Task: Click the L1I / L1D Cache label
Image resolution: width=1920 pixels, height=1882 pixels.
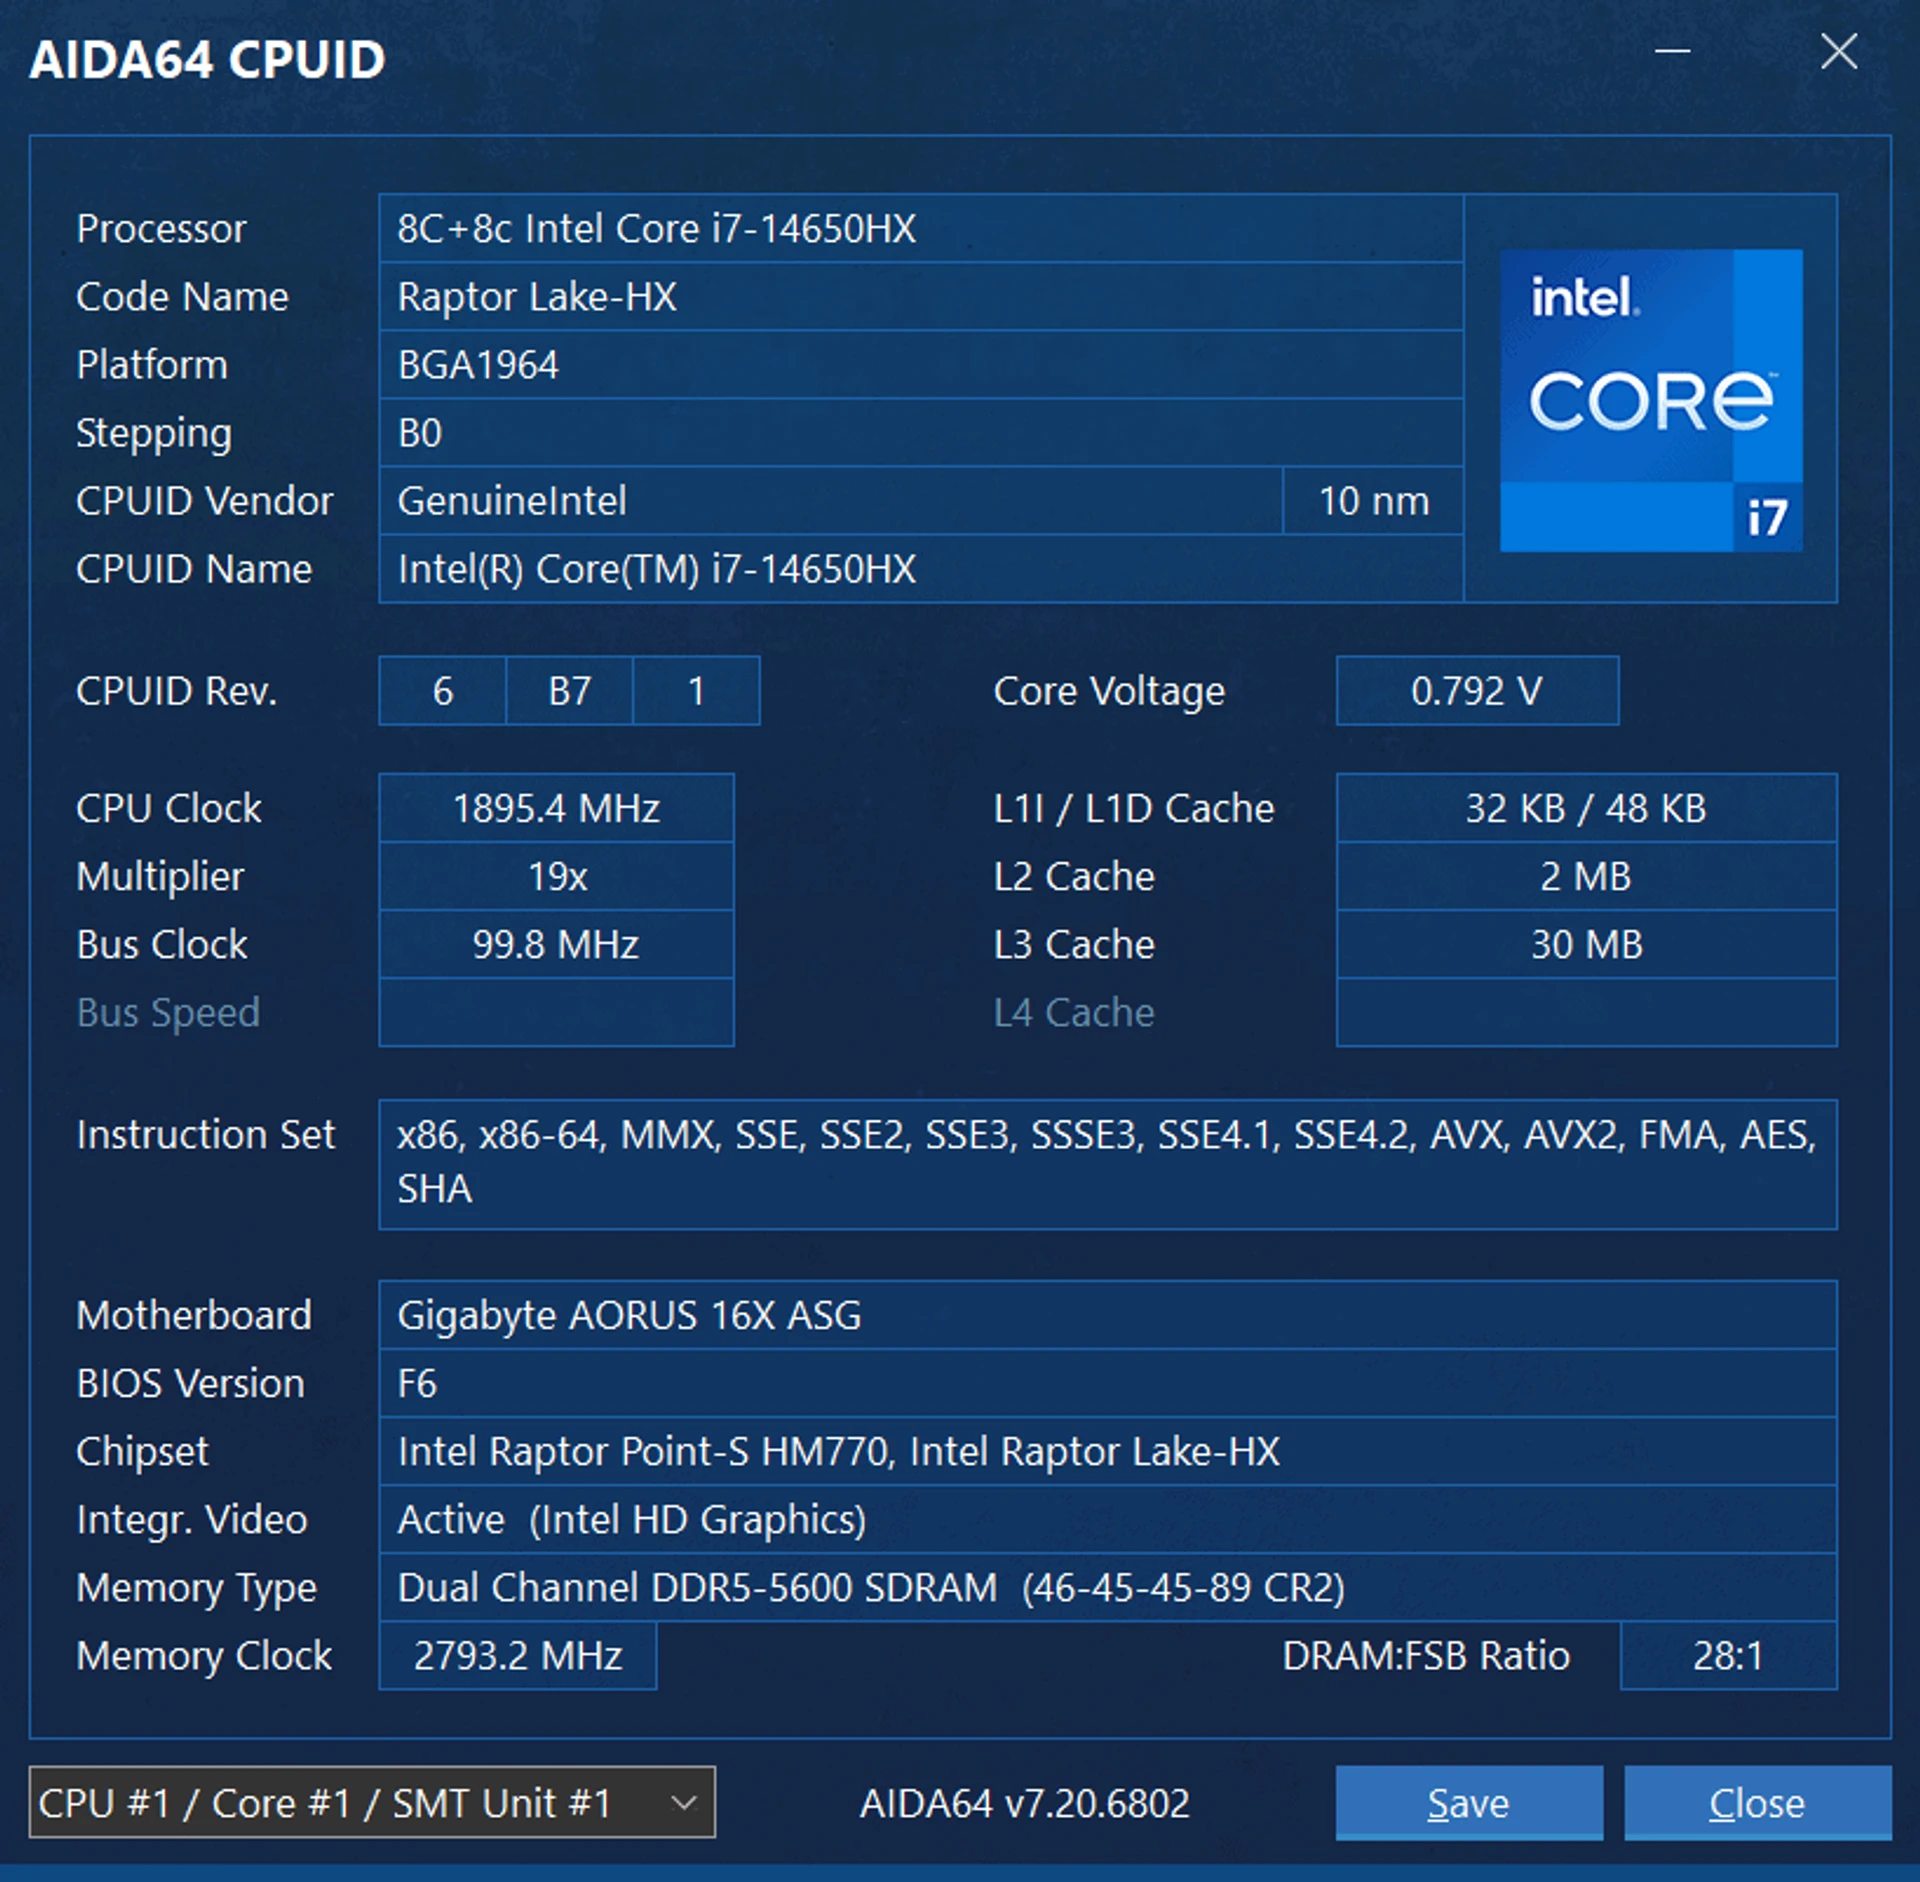Action: coord(1134,808)
